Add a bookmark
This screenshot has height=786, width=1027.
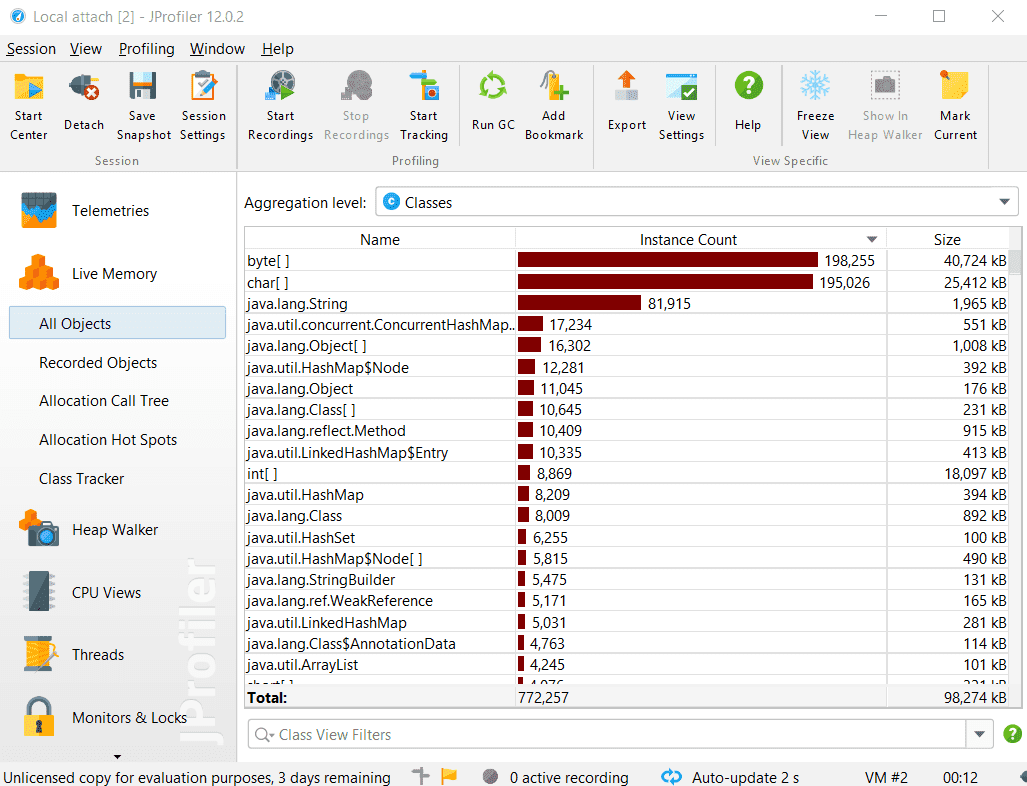554,106
